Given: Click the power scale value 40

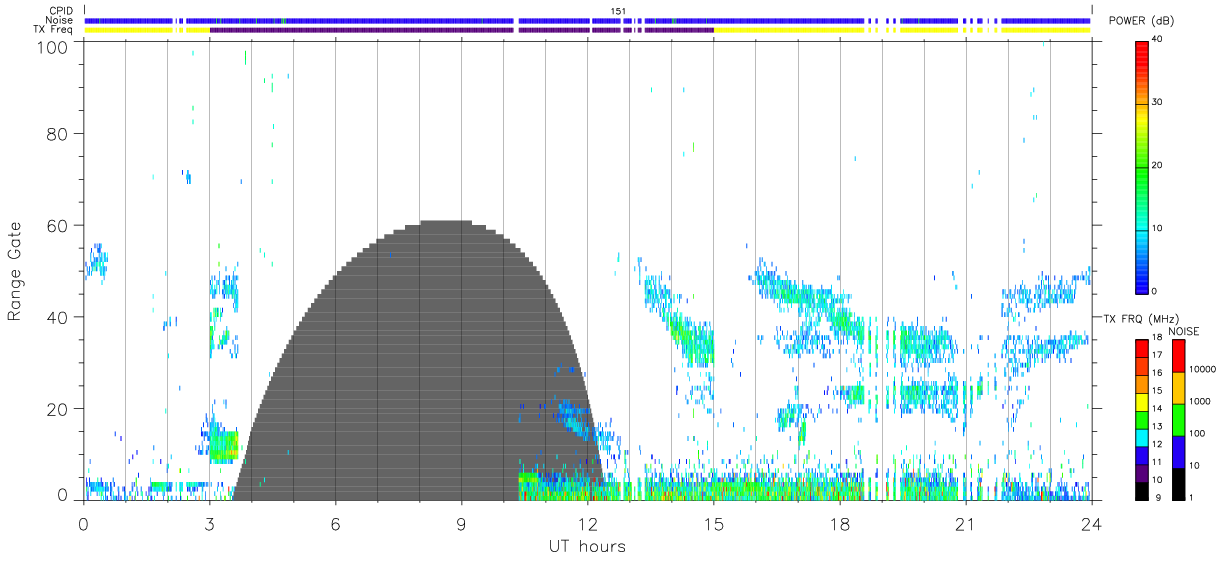Looking at the screenshot, I should click(1158, 40).
